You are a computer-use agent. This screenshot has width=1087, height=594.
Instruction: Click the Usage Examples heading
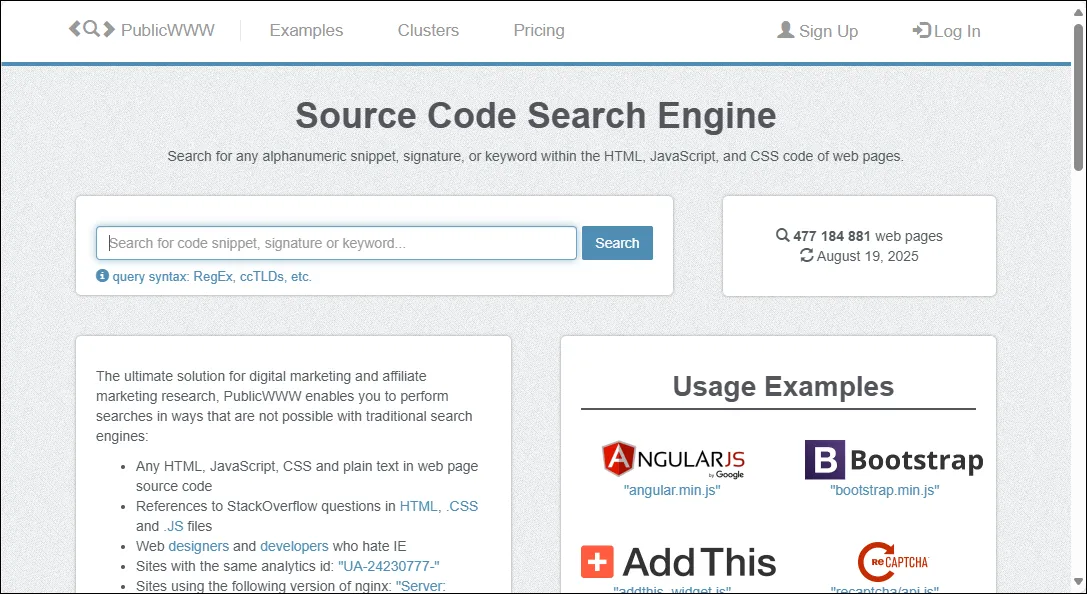[x=783, y=387]
